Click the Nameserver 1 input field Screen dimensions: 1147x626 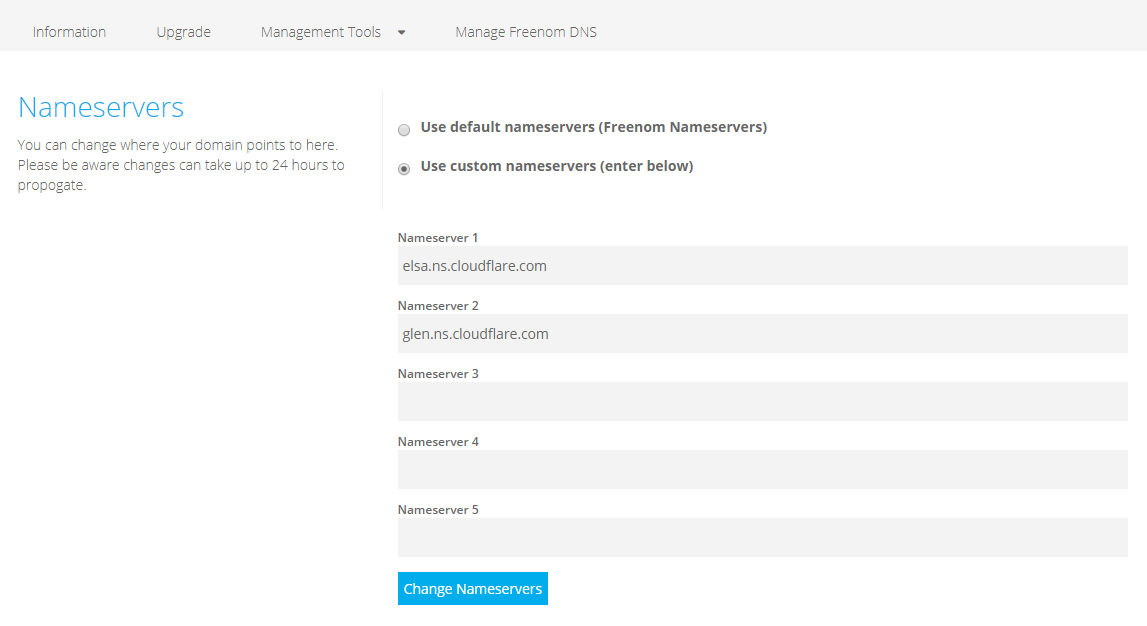click(x=762, y=265)
